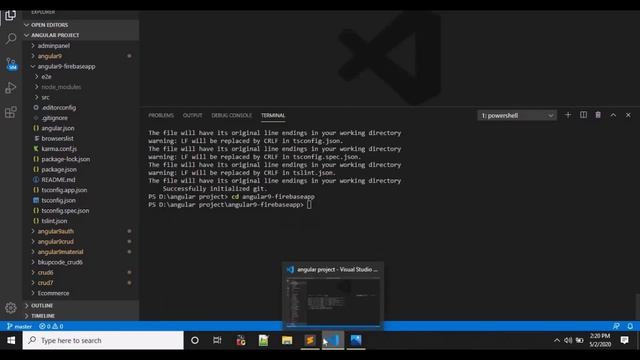Open the karma.conf.js file
The image size is (640, 360).
click(81, 149)
